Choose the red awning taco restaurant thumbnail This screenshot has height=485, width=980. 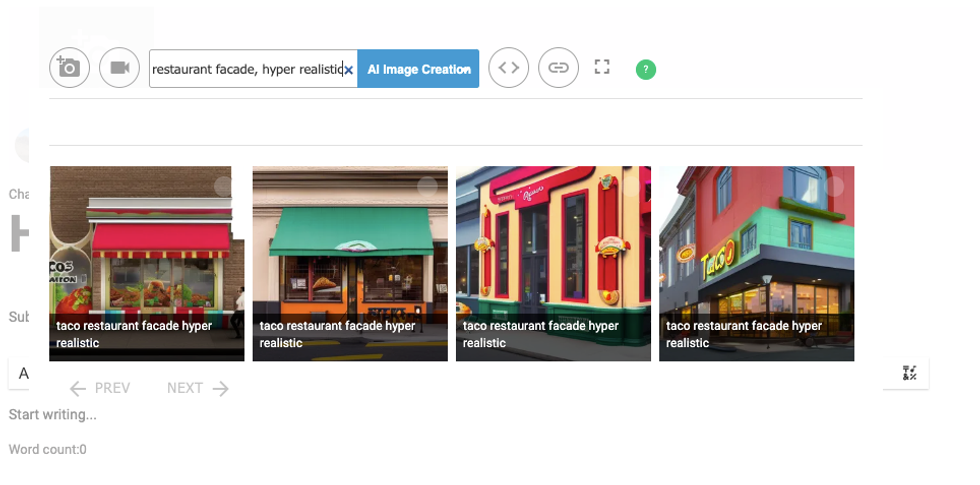[x=146, y=250]
